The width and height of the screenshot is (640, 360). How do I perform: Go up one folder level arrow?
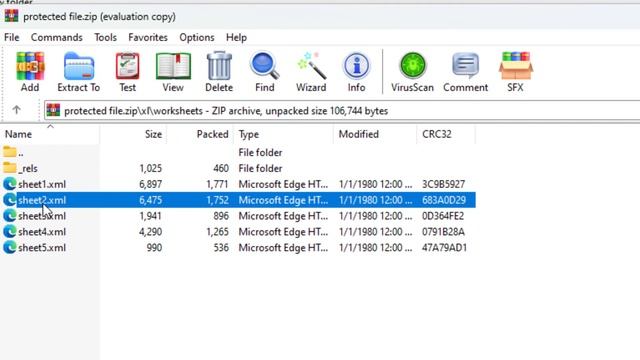[16, 110]
